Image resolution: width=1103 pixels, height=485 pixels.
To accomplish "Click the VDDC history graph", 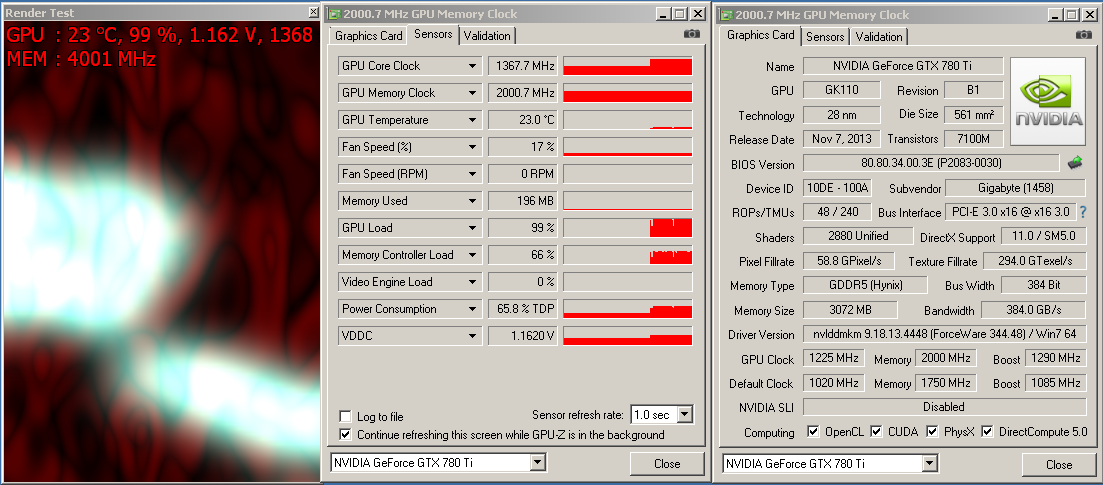I will pyautogui.click(x=627, y=336).
